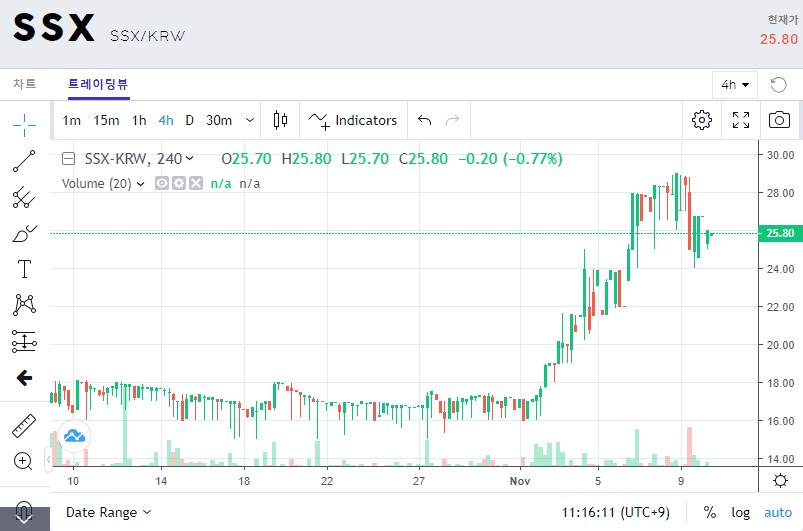
Task: Click the current price label 25.80 on axis
Action: (x=780, y=233)
